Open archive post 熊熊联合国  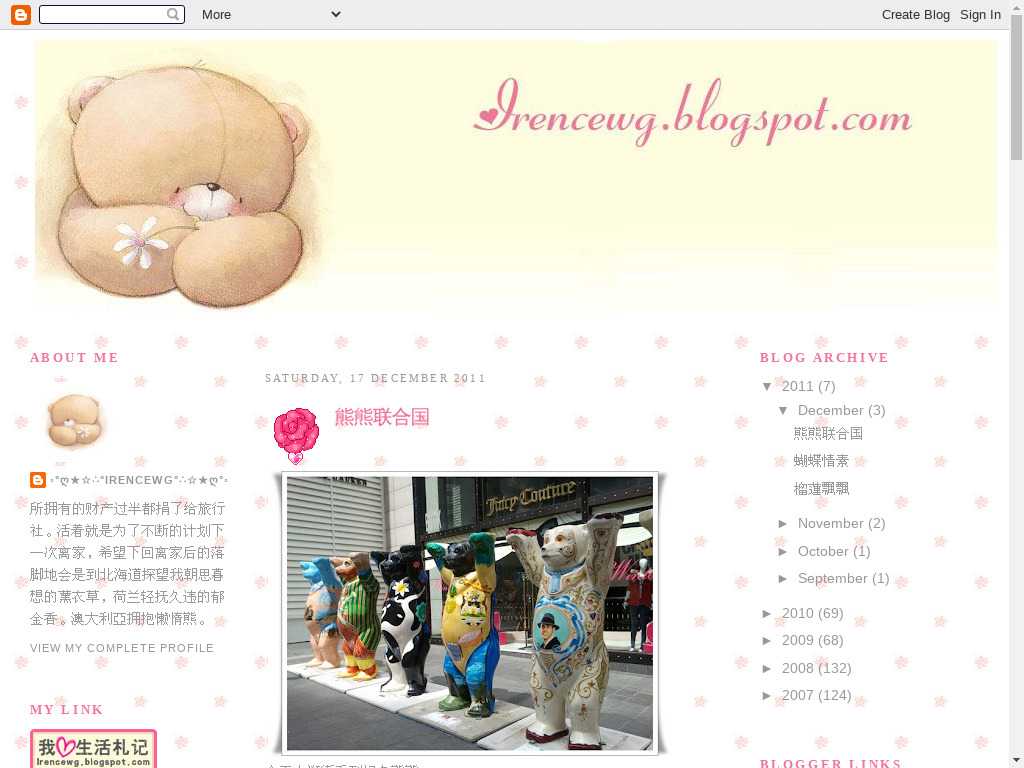click(828, 434)
